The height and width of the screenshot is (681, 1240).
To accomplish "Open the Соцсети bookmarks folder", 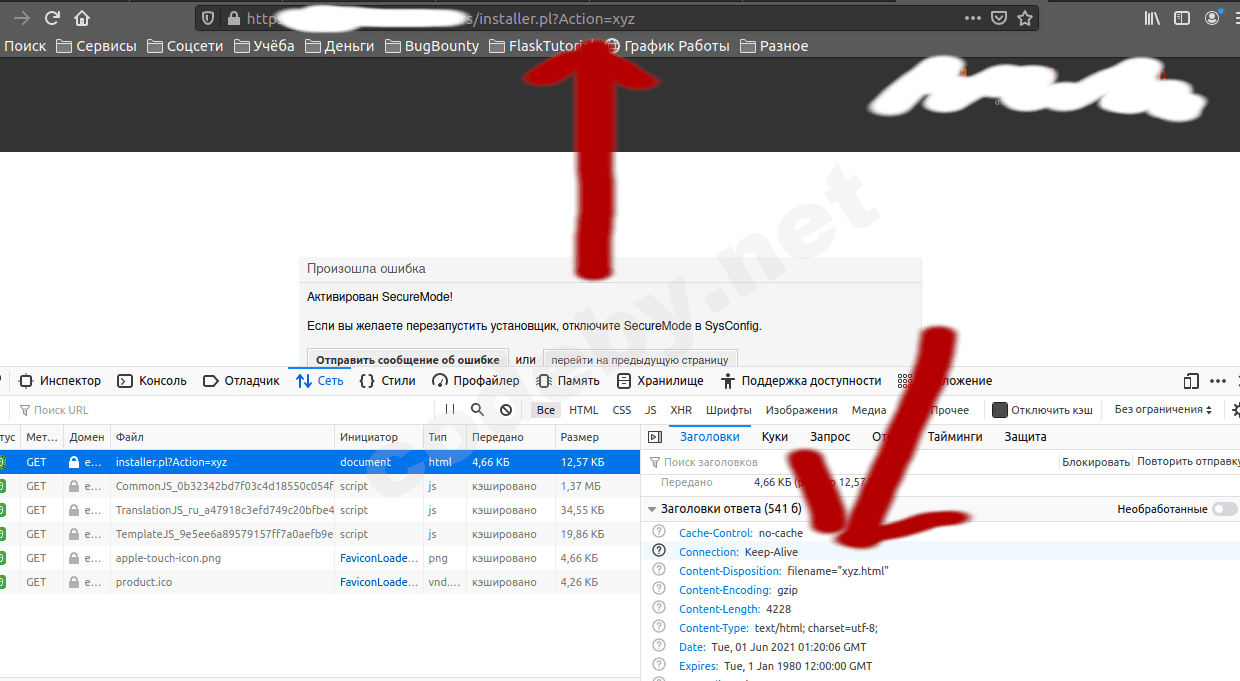I will point(185,46).
